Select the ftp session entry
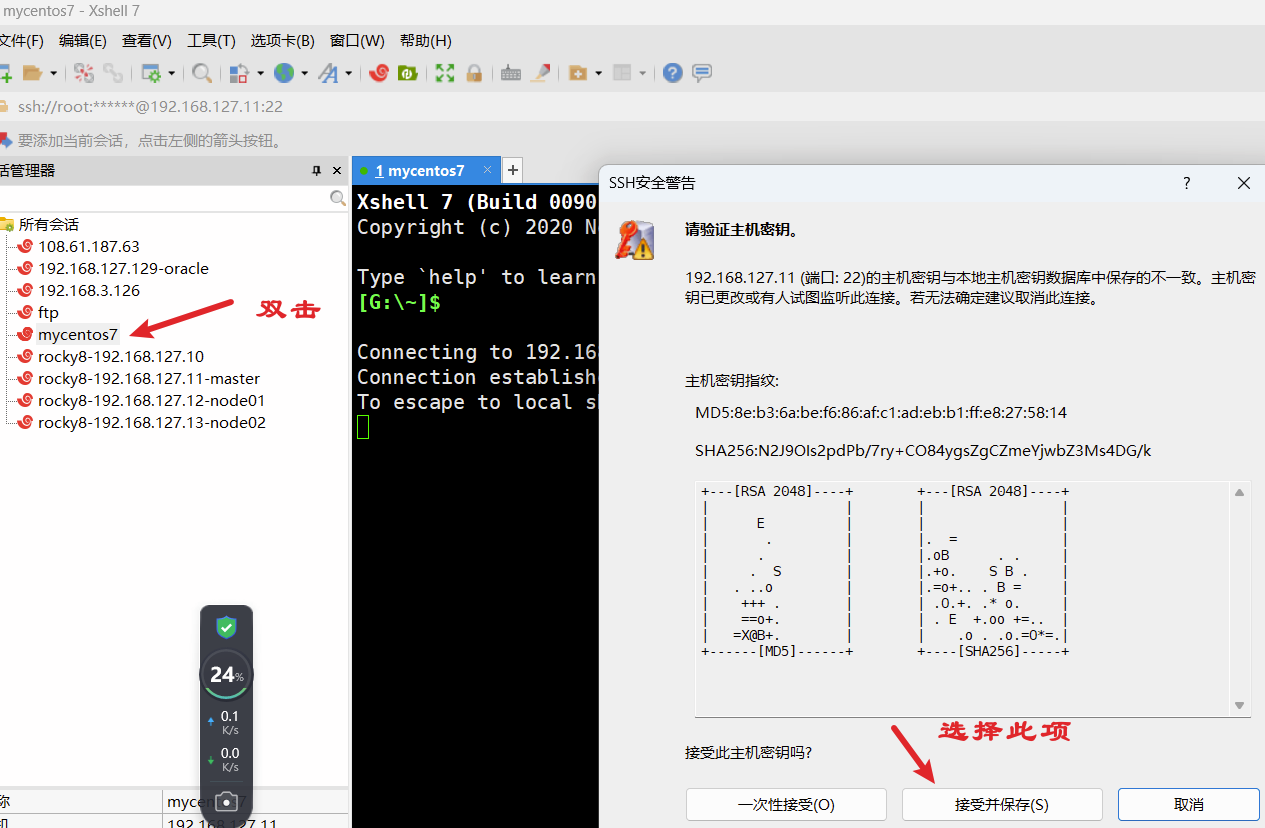 pyautogui.click(x=48, y=312)
